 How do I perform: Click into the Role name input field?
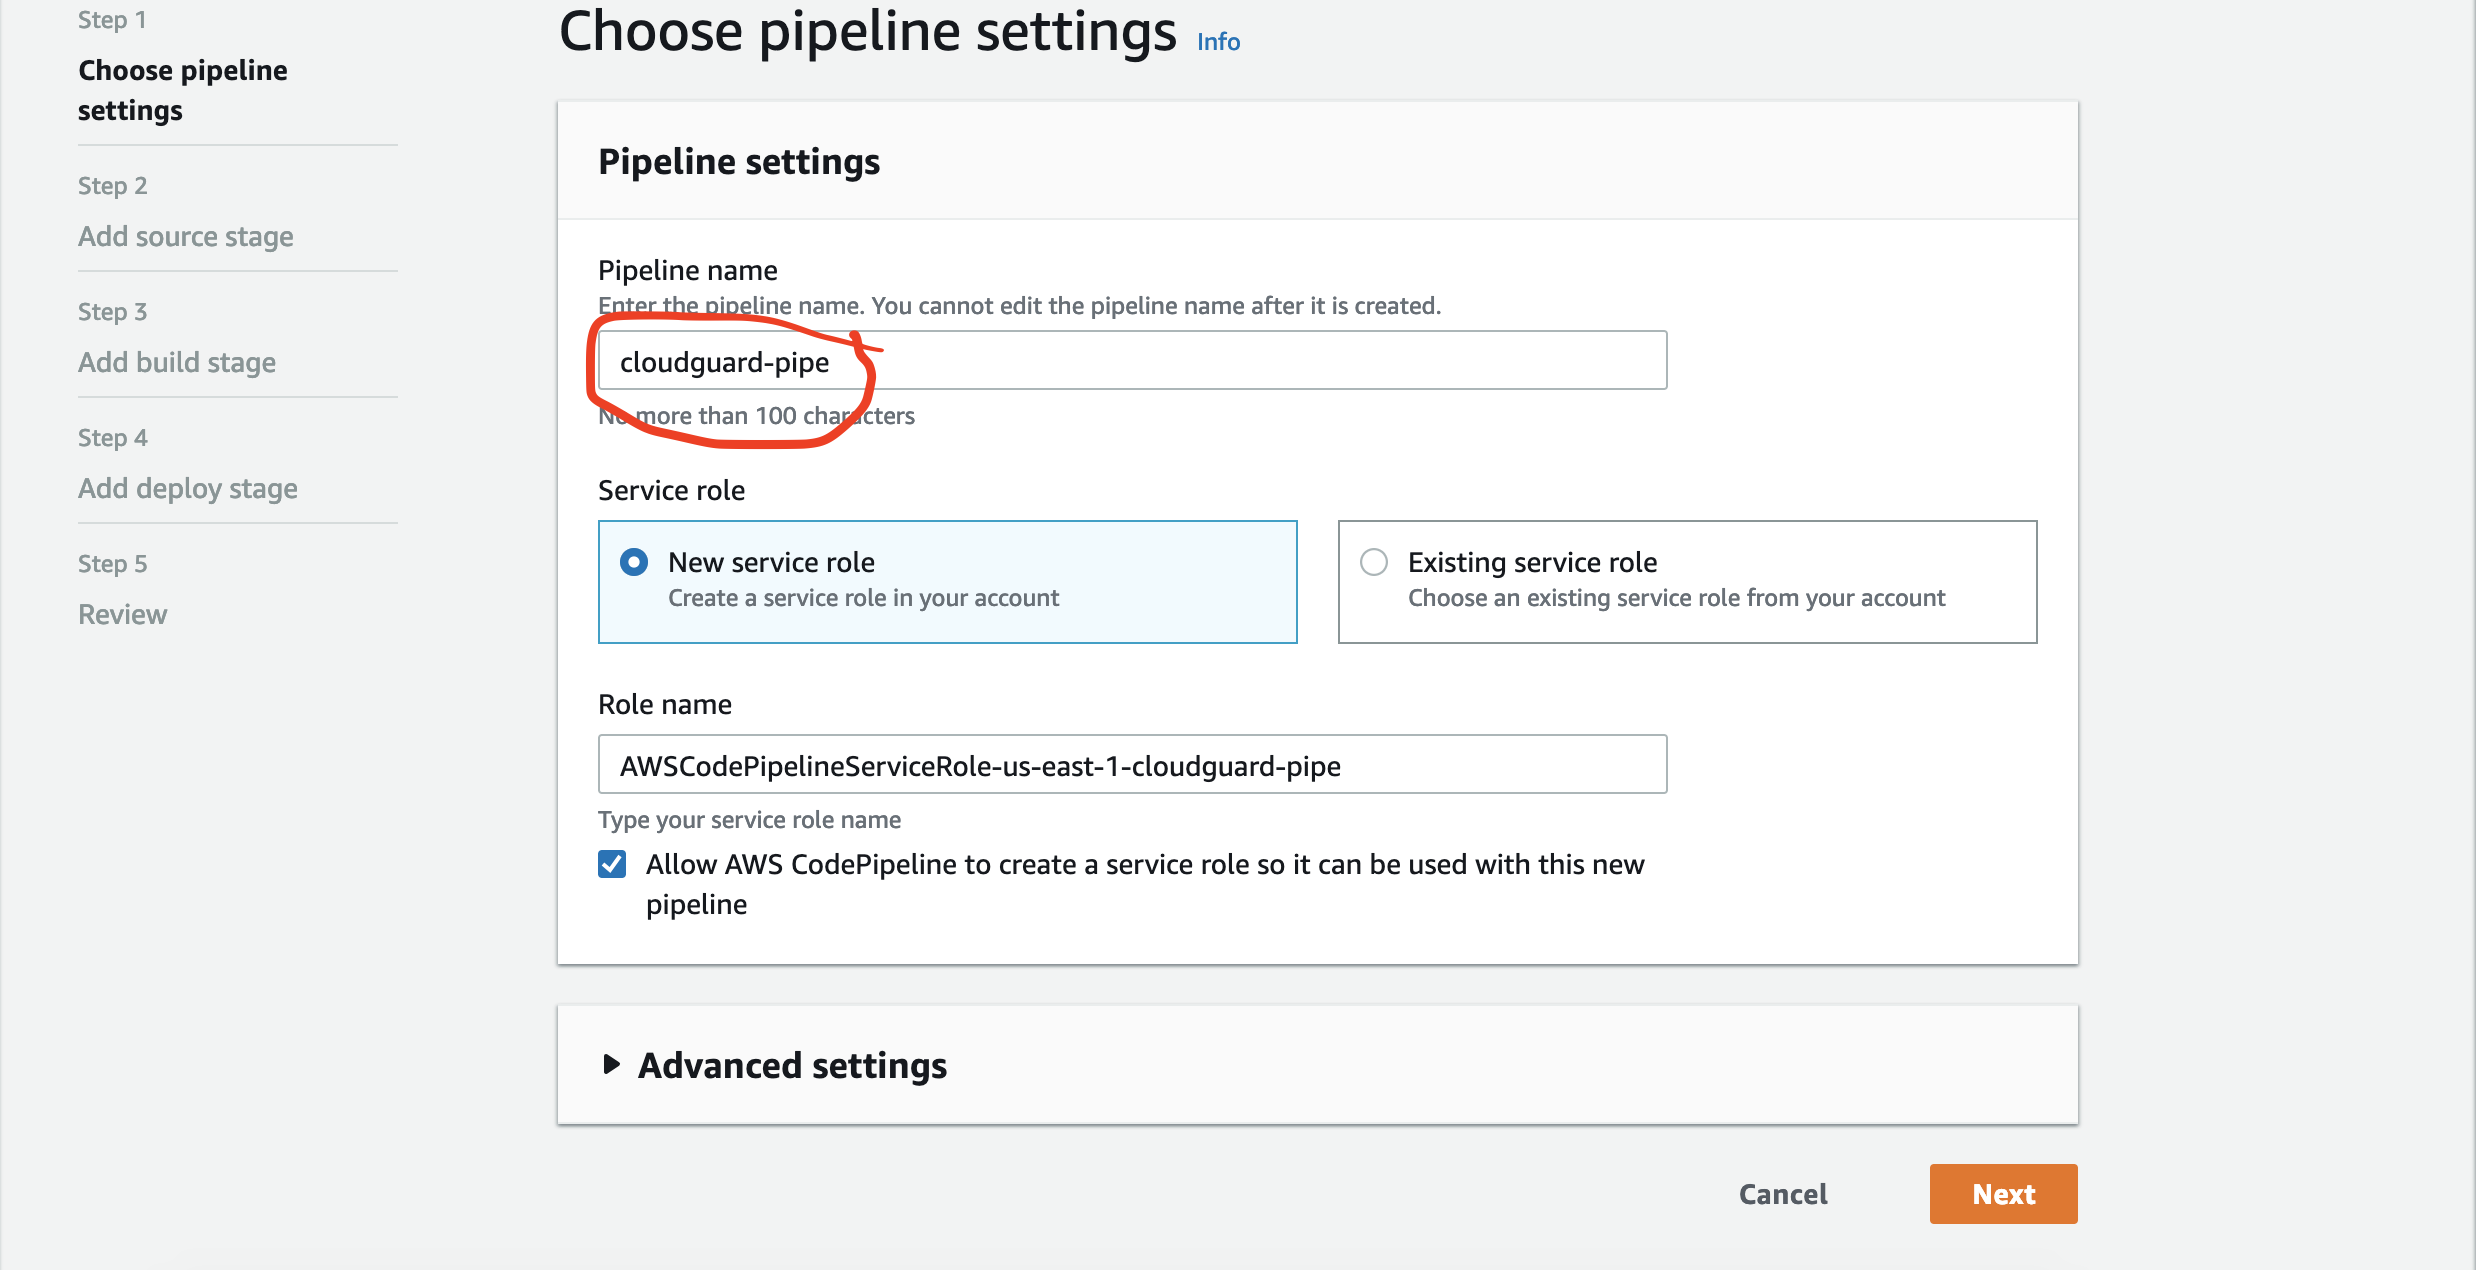1132,765
